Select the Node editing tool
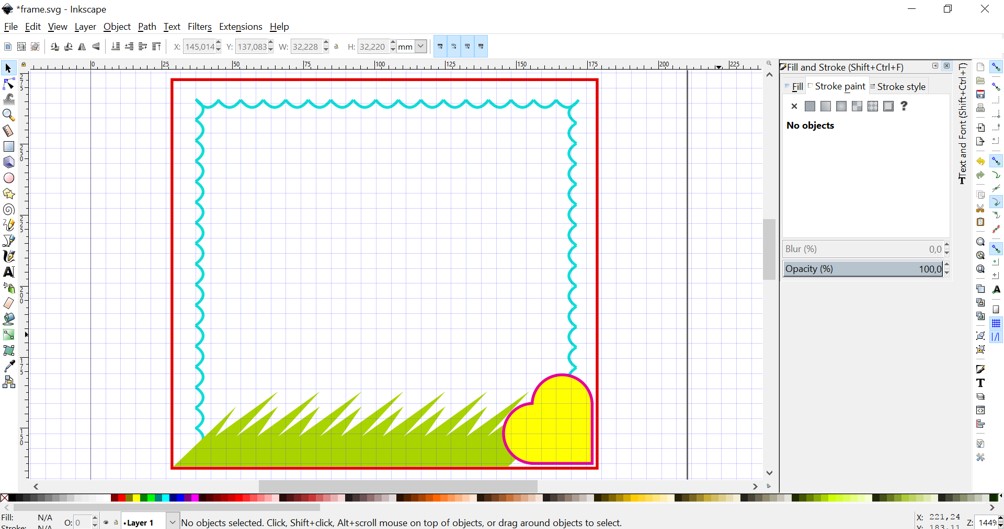 [8, 84]
